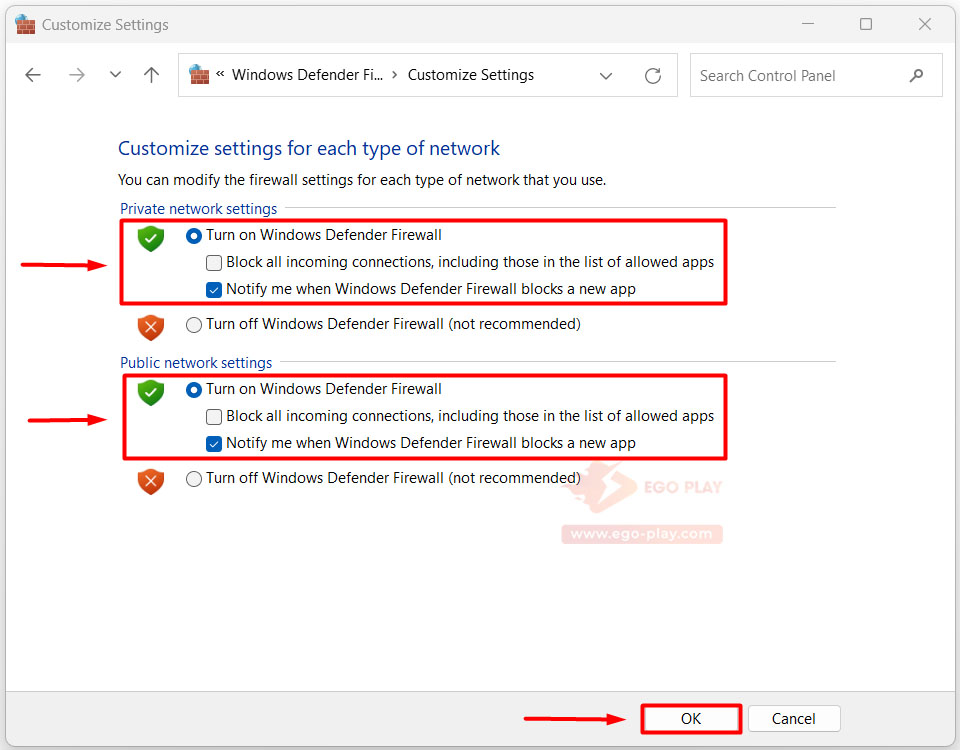Check block all incoming connections under Private

214,263
